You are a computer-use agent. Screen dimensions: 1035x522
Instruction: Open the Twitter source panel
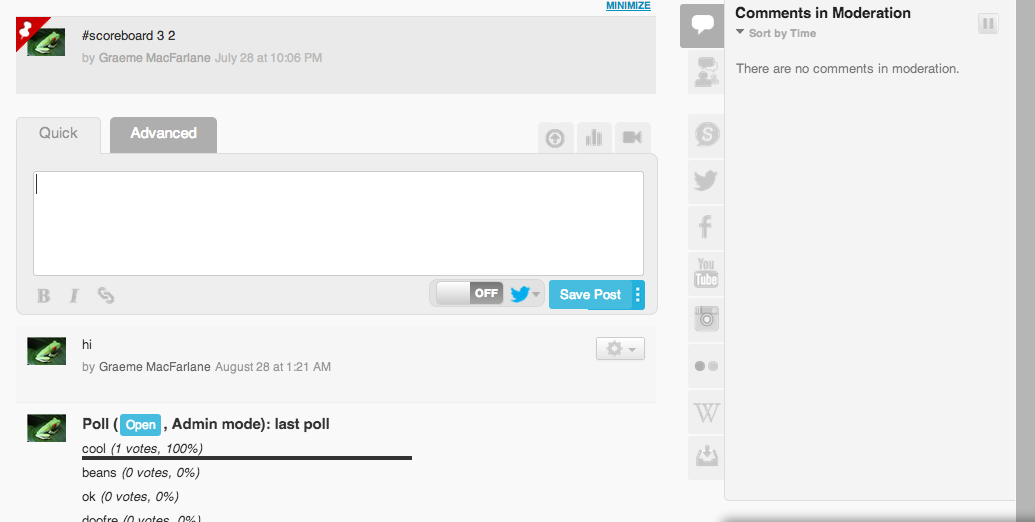(706, 180)
